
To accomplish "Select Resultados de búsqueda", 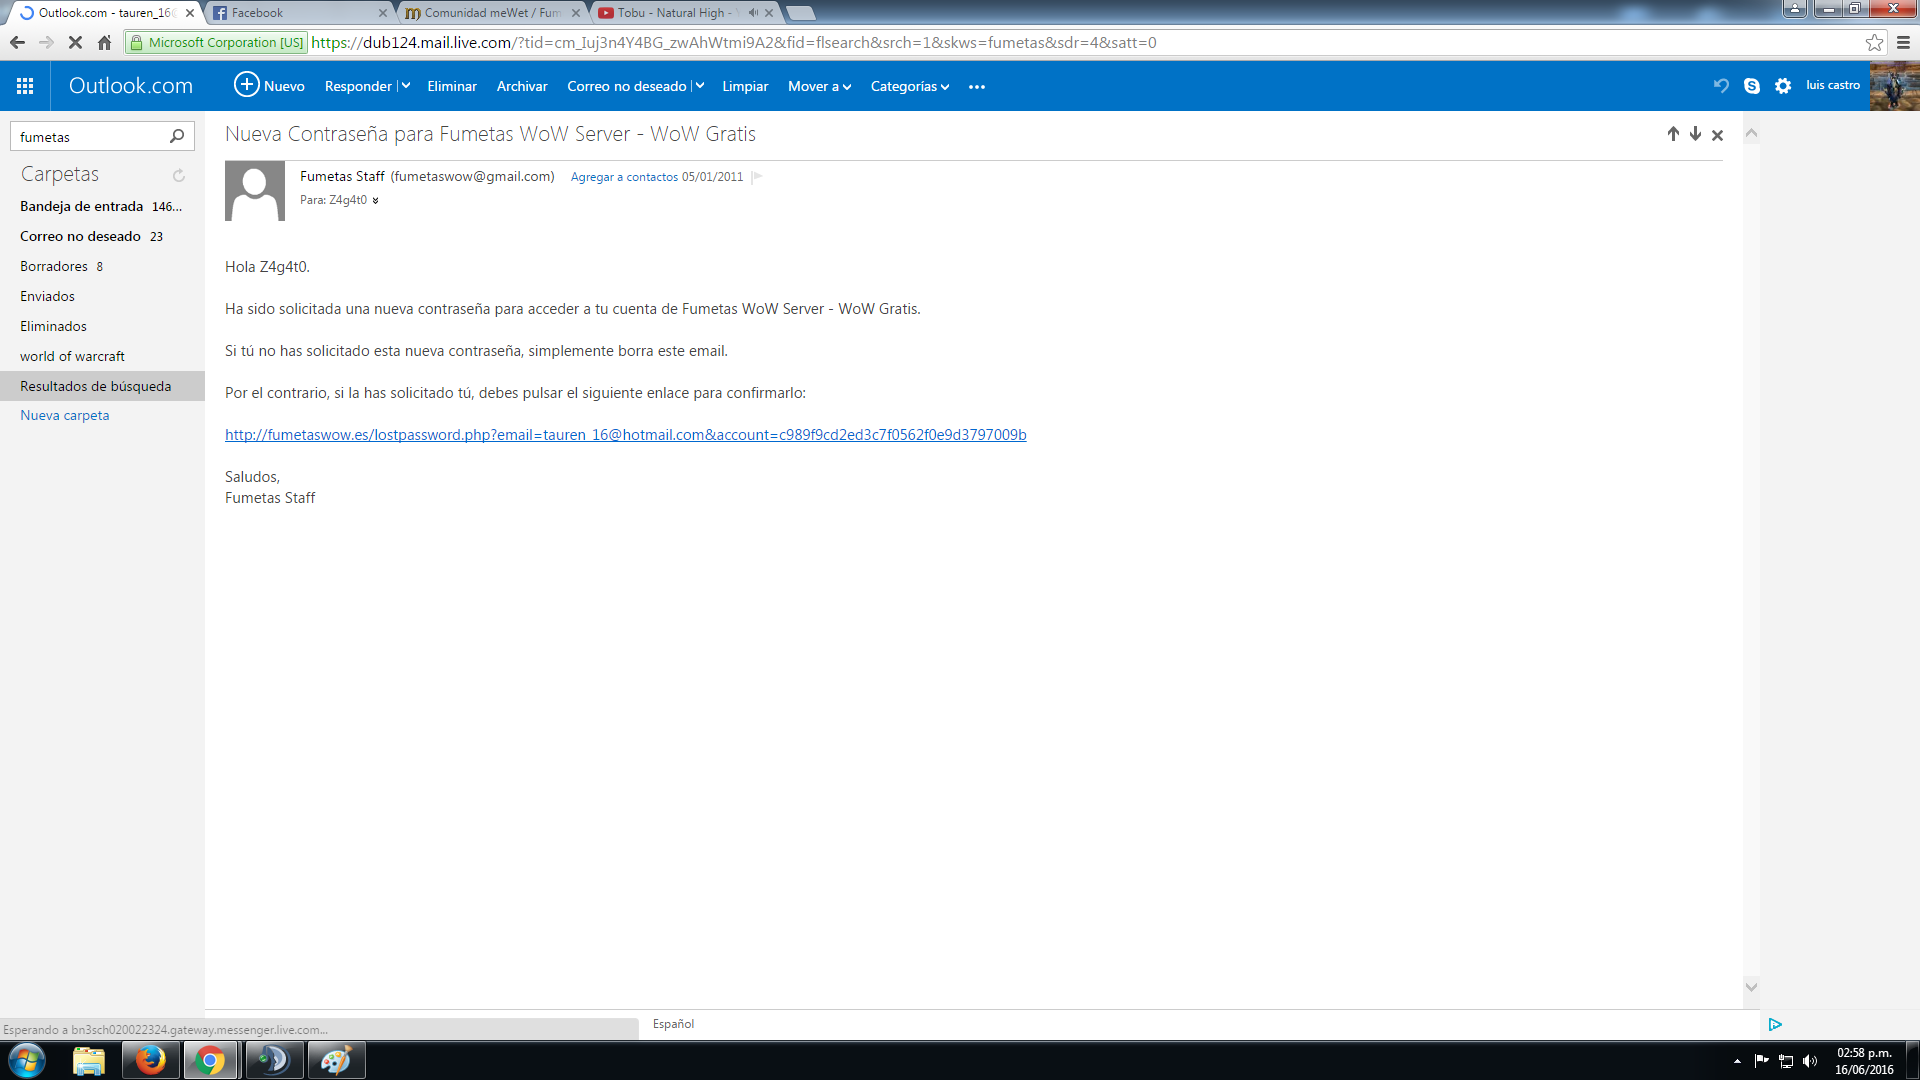I will [x=102, y=386].
